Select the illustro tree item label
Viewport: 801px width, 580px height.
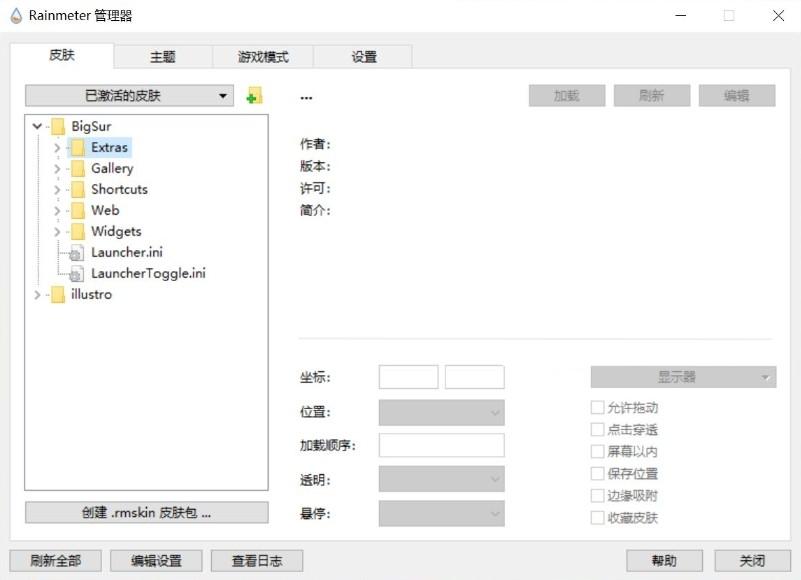(91, 294)
